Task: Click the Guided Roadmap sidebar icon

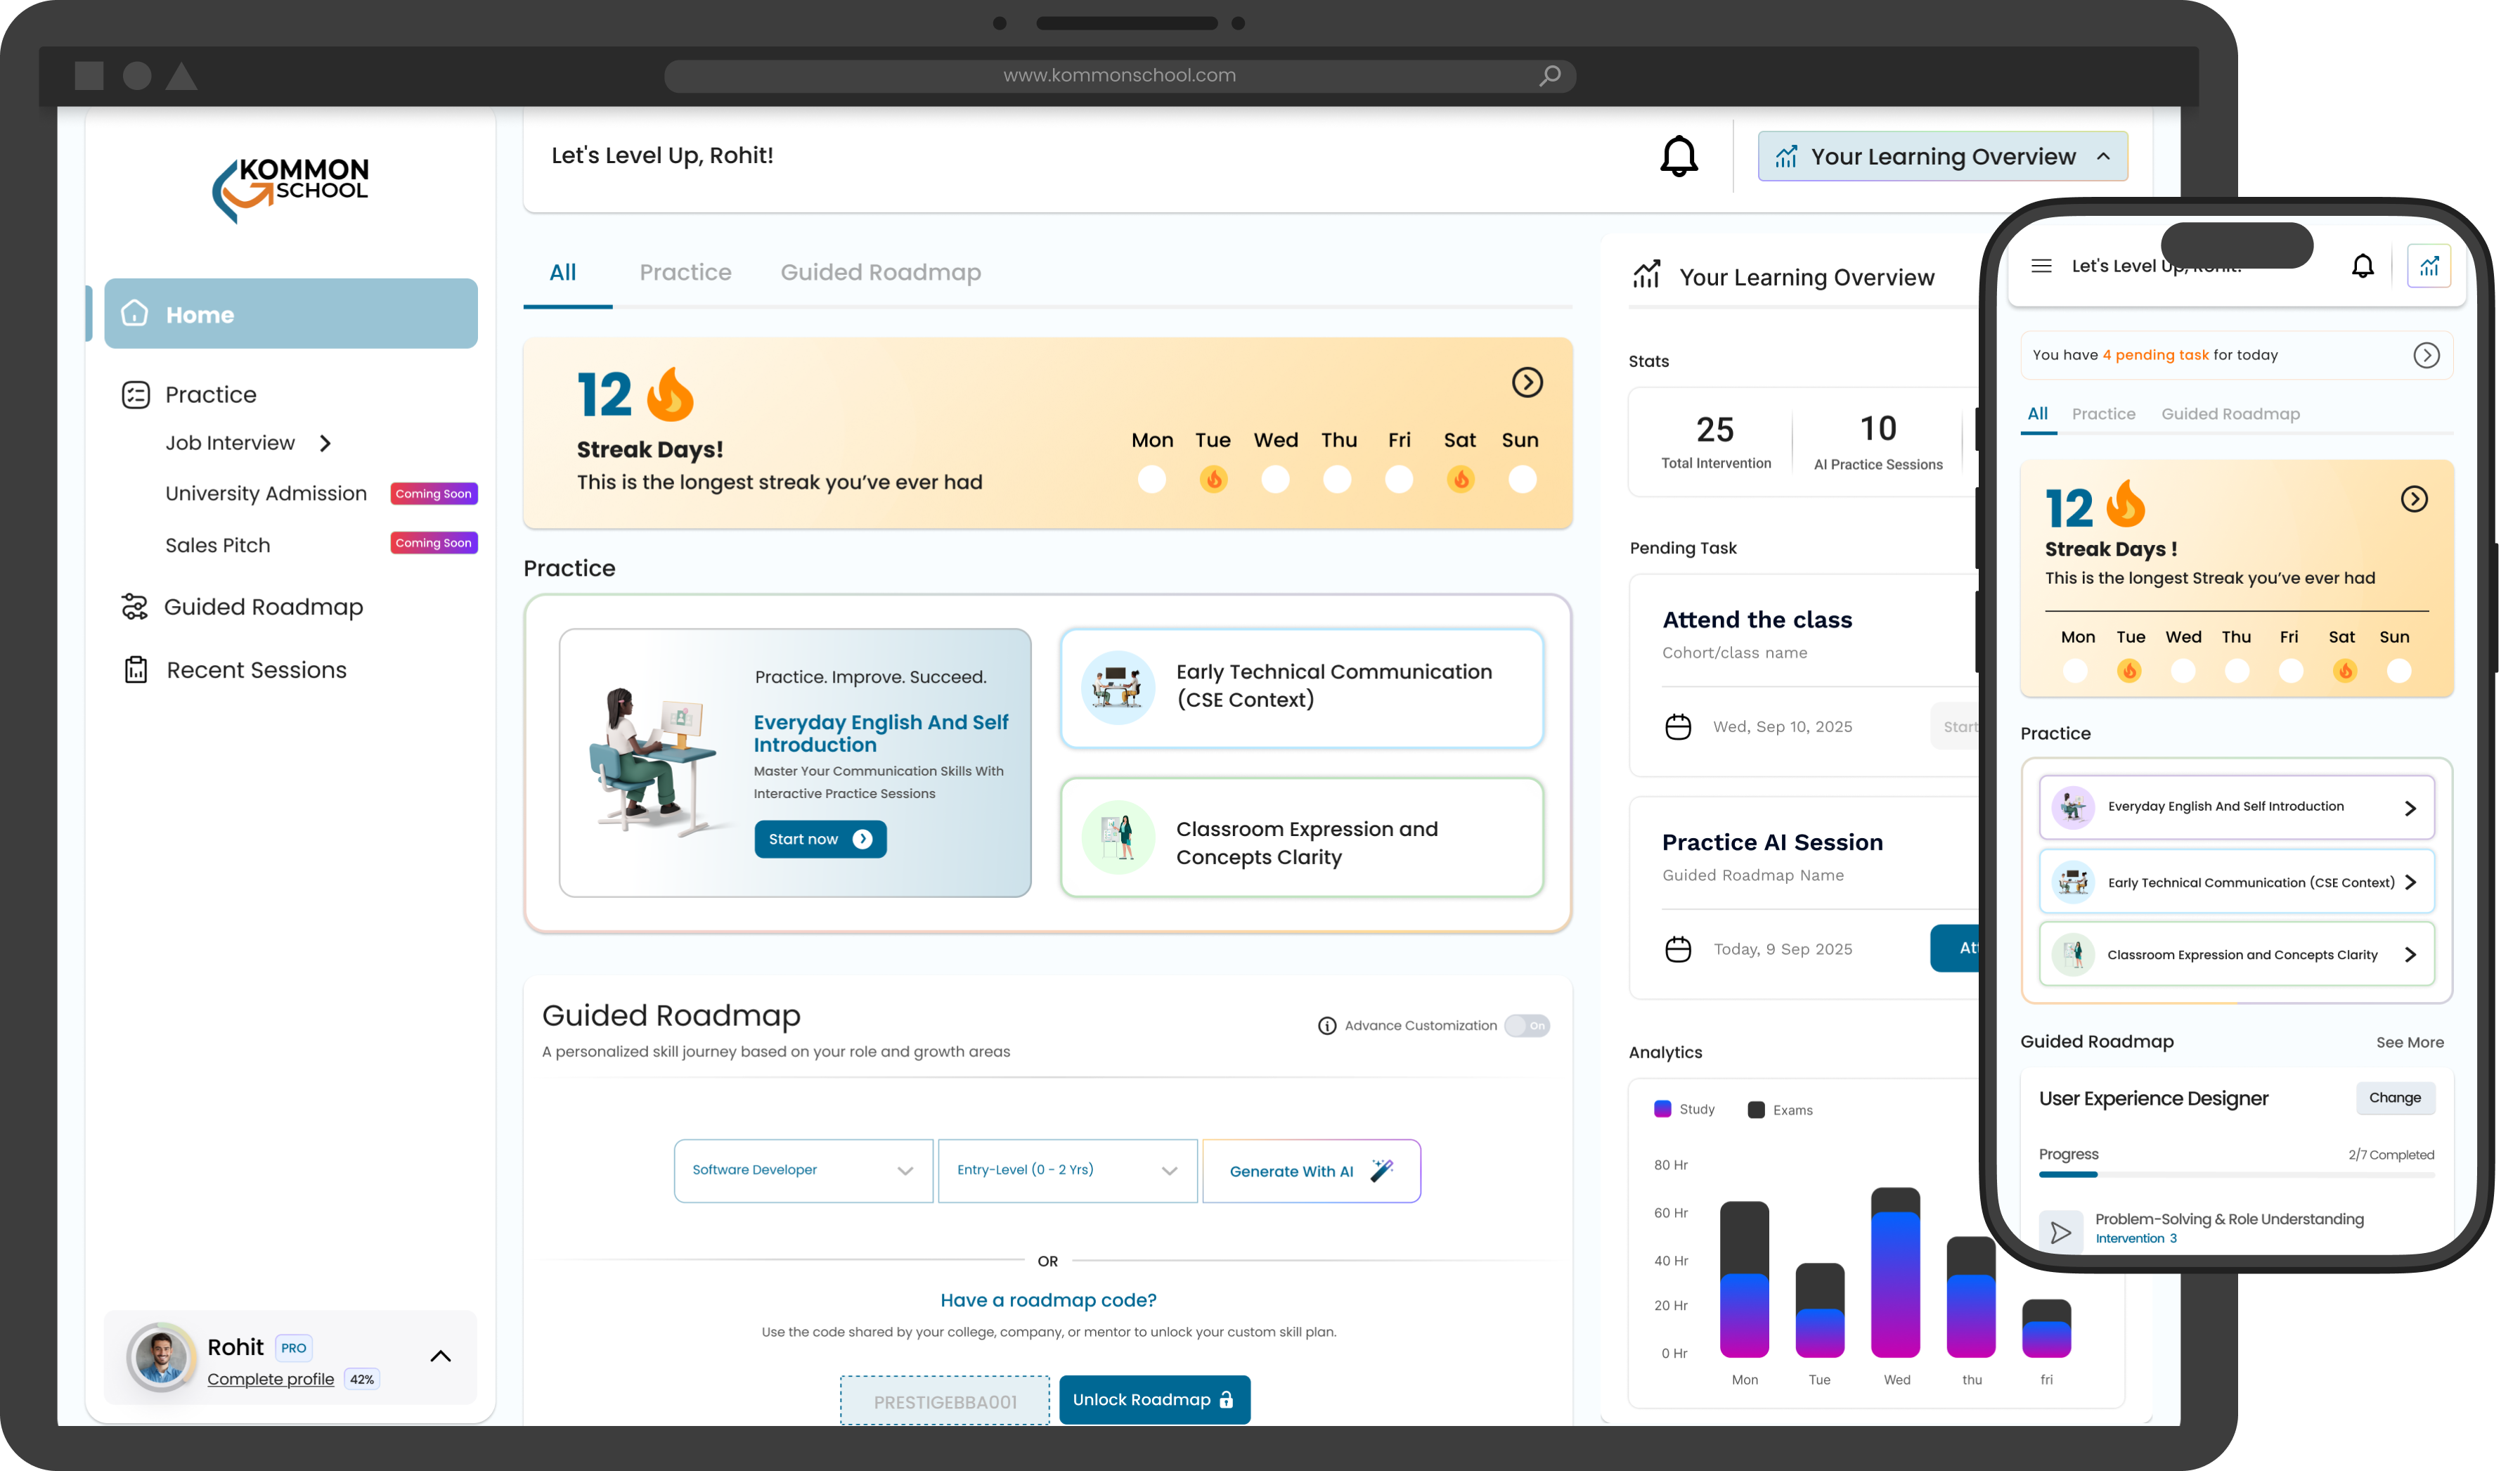Action: click(x=134, y=607)
